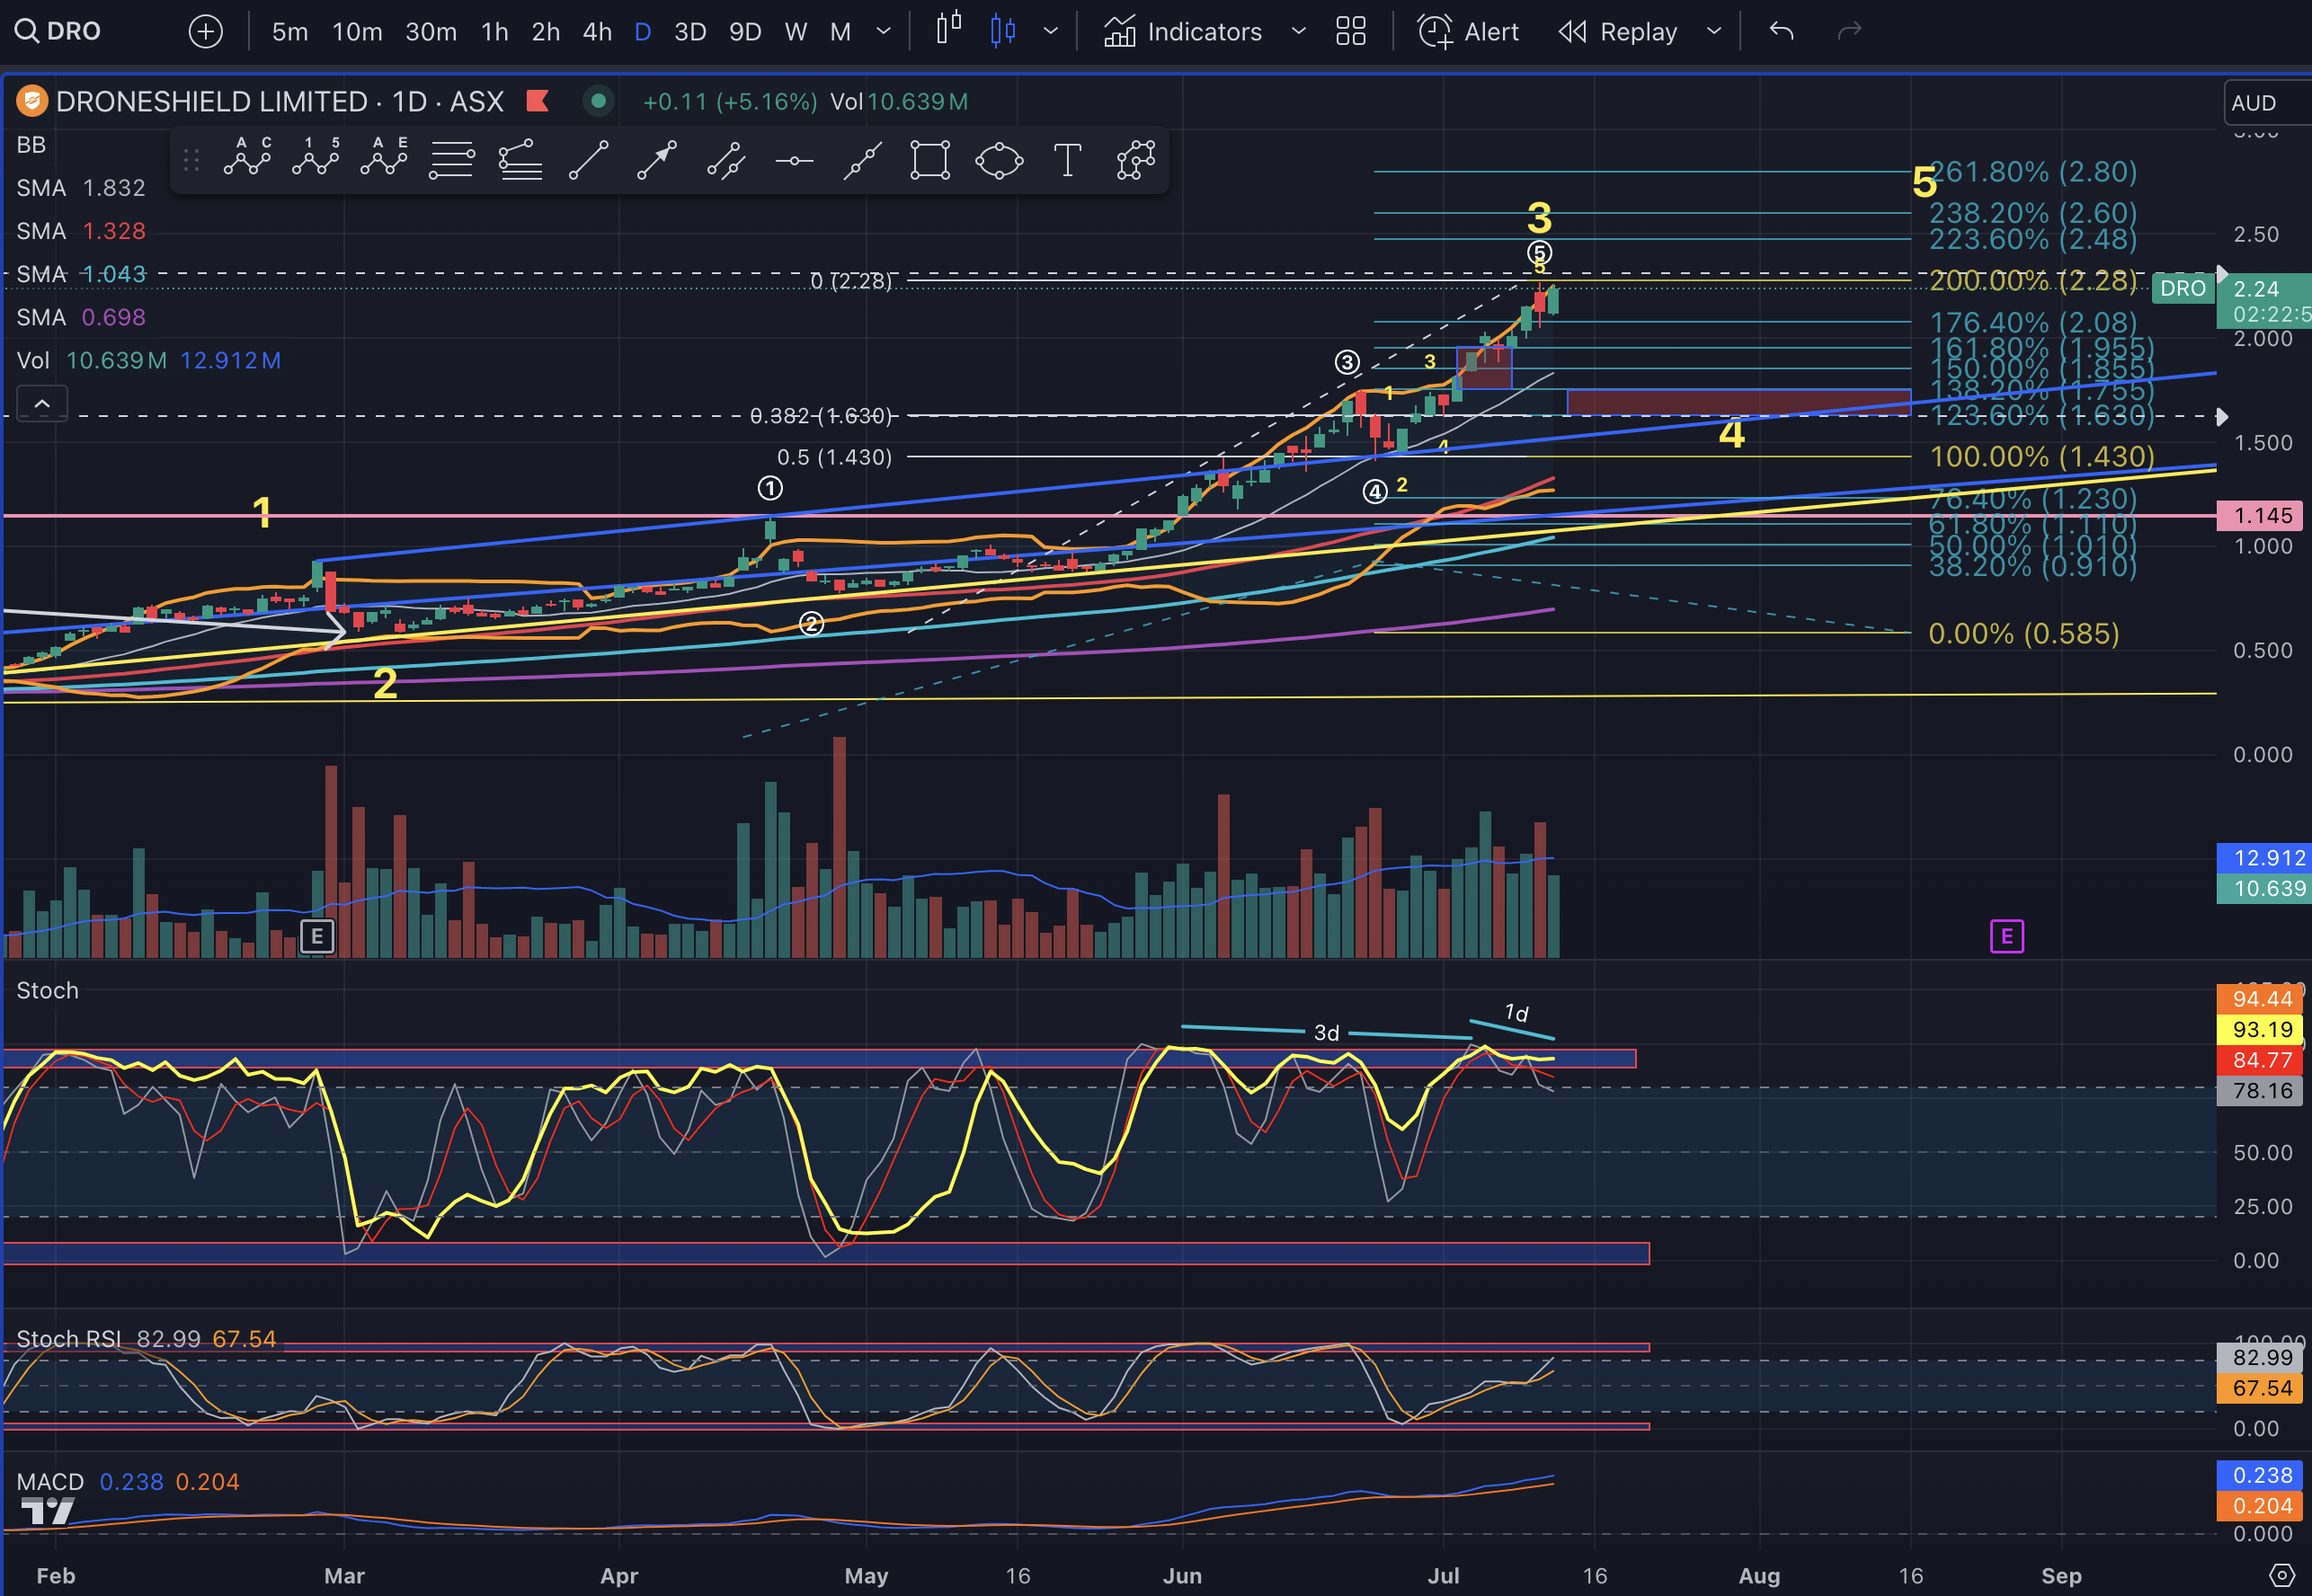Switch to the 1h timeframe
This screenshot has width=2312, height=1596.
coord(495,31)
